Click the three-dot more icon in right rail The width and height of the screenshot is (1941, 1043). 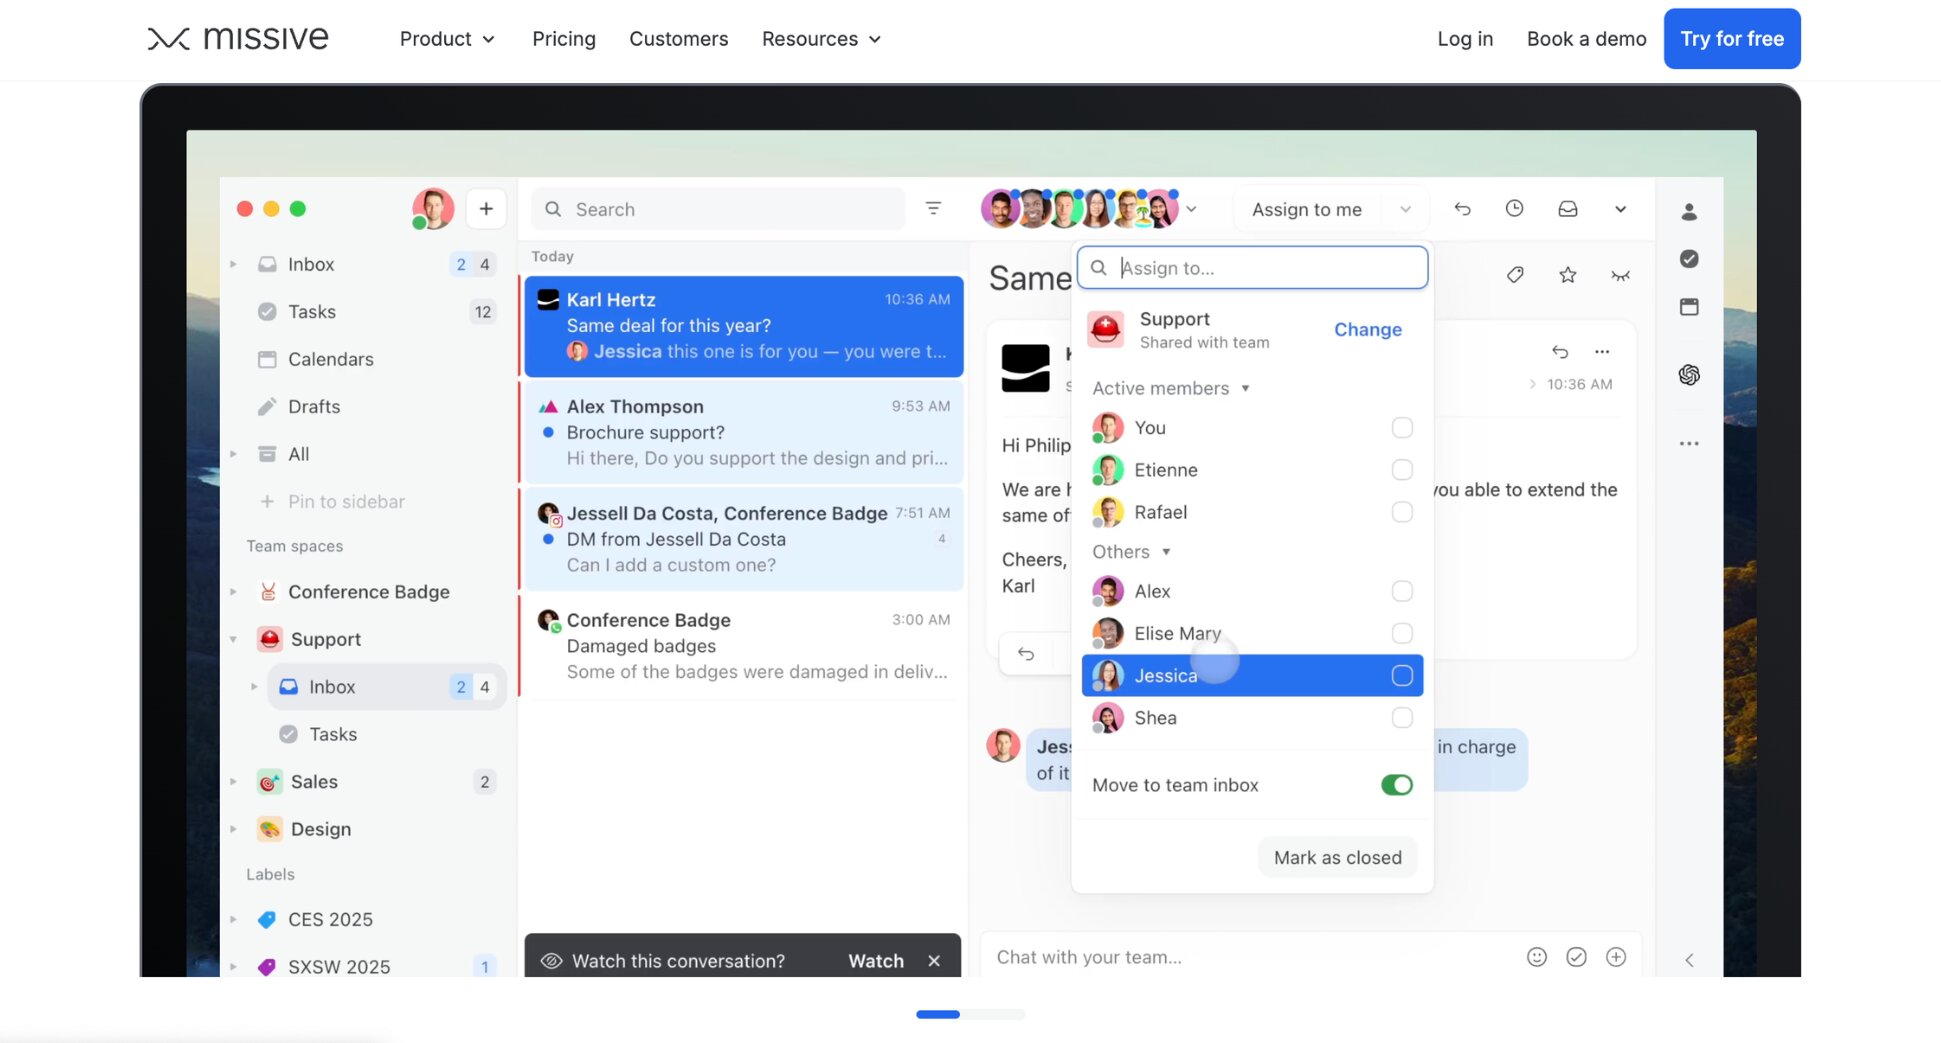pyautogui.click(x=1689, y=444)
